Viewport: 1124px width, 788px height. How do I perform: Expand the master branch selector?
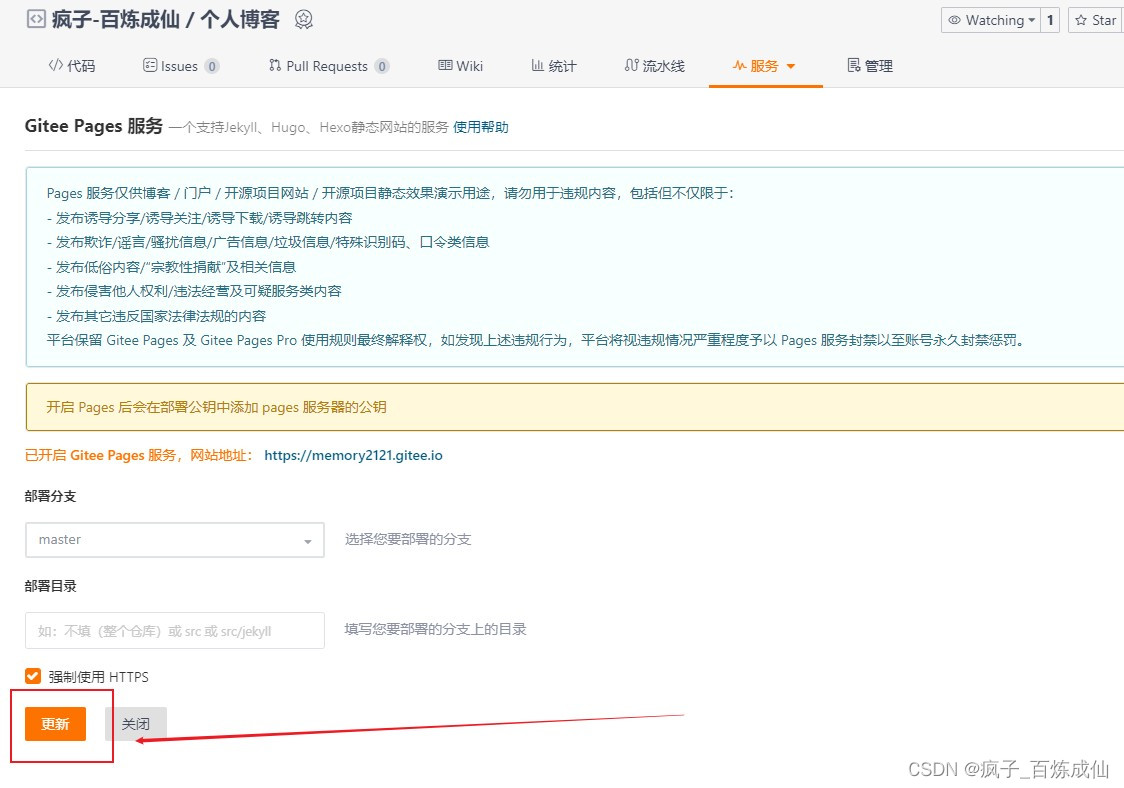point(308,540)
